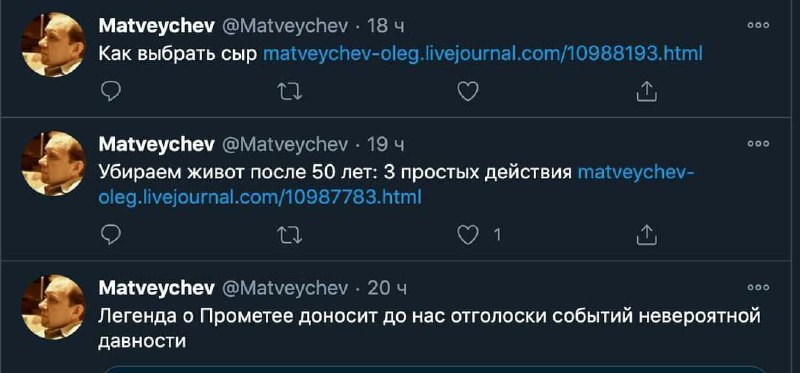Share the Как выбрать сыр tweet
This screenshot has height=373, width=800.
646,92
